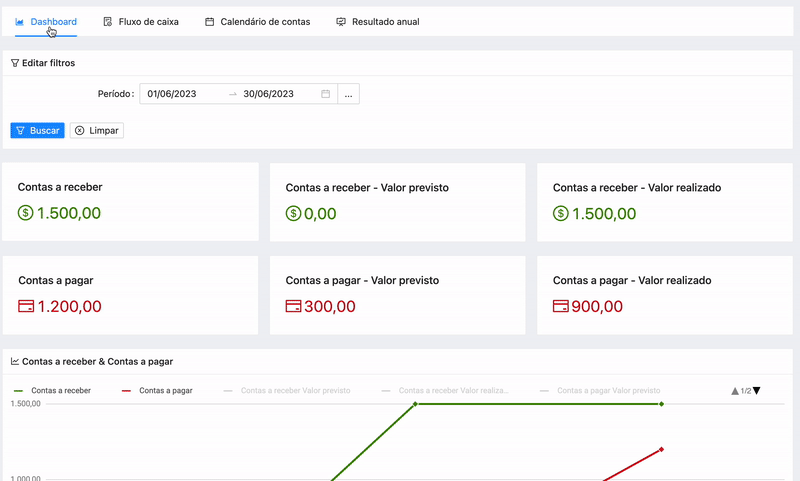Toggle Contas a pagar legend series
Image resolution: width=800 pixels, height=481 pixels.
pyautogui.click(x=157, y=391)
